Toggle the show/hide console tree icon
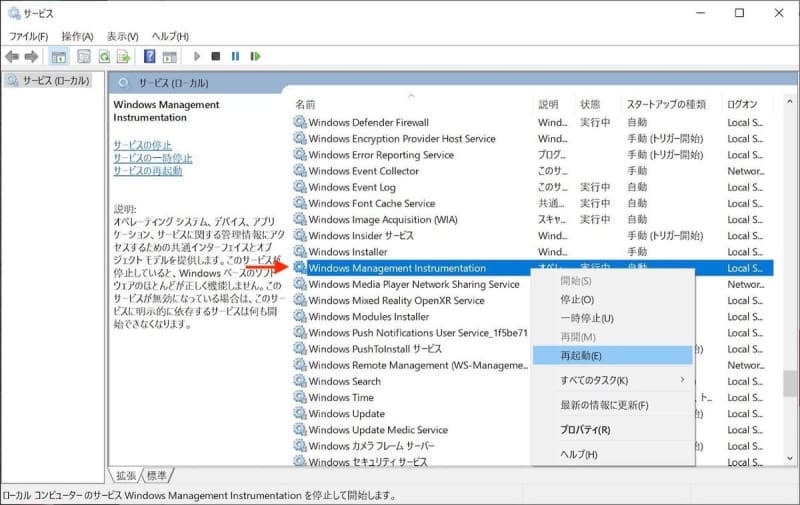The width and height of the screenshot is (800, 505). pyautogui.click(x=59, y=57)
